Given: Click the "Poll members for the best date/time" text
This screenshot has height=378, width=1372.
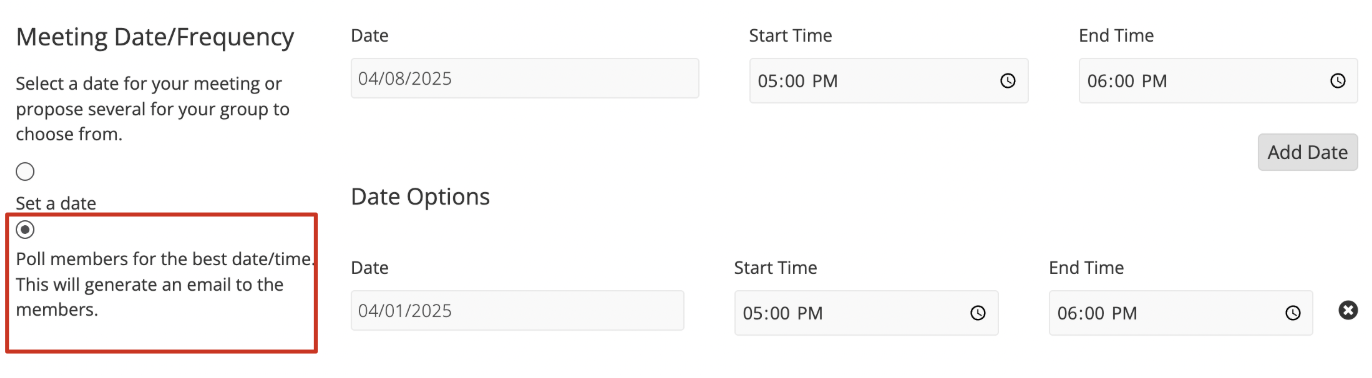Looking at the screenshot, I should [165, 259].
